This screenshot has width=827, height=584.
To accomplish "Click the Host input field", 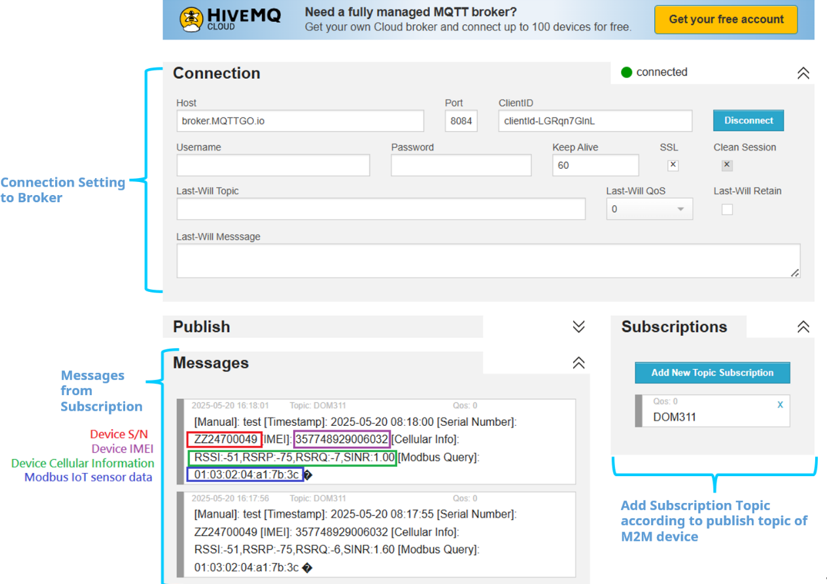I will coord(299,121).
